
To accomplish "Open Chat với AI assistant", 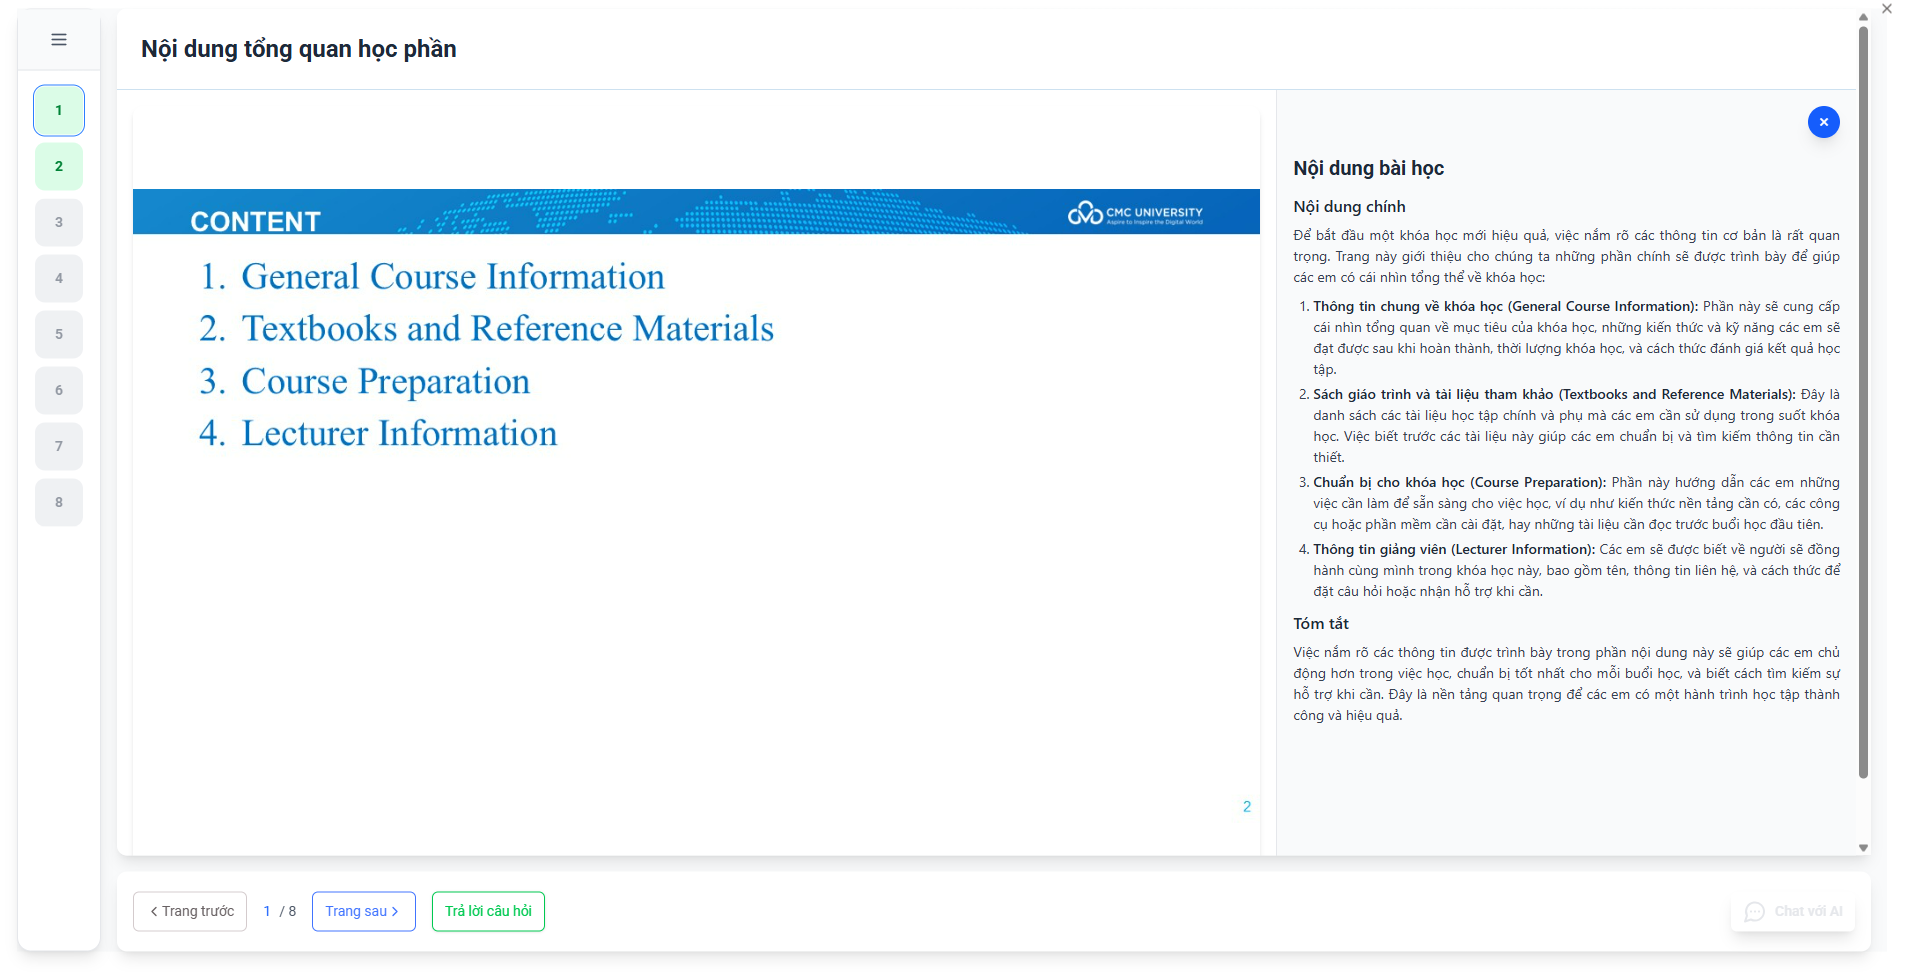I will tap(1794, 911).
